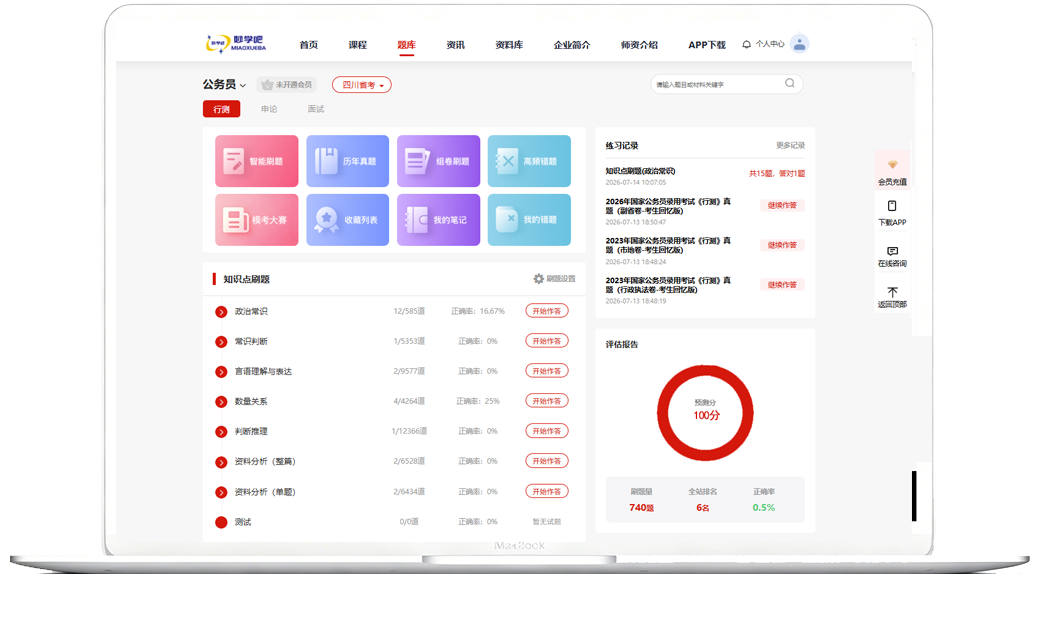This screenshot has width=1038, height=625.
Task: Open the 模考大赛 mock exam tile
Action: click(256, 220)
